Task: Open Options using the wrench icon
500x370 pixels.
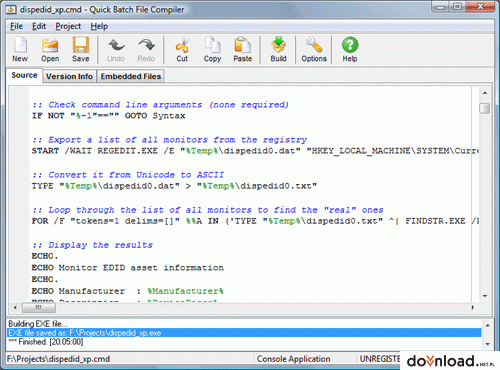Action: (x=314, y=45)
